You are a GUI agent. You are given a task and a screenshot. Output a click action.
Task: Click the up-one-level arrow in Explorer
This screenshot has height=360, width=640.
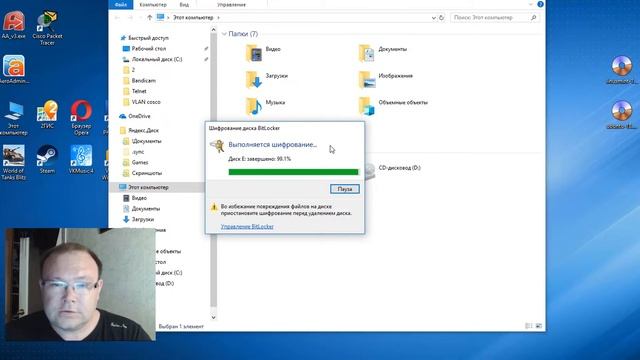click(x=149, y=18)
